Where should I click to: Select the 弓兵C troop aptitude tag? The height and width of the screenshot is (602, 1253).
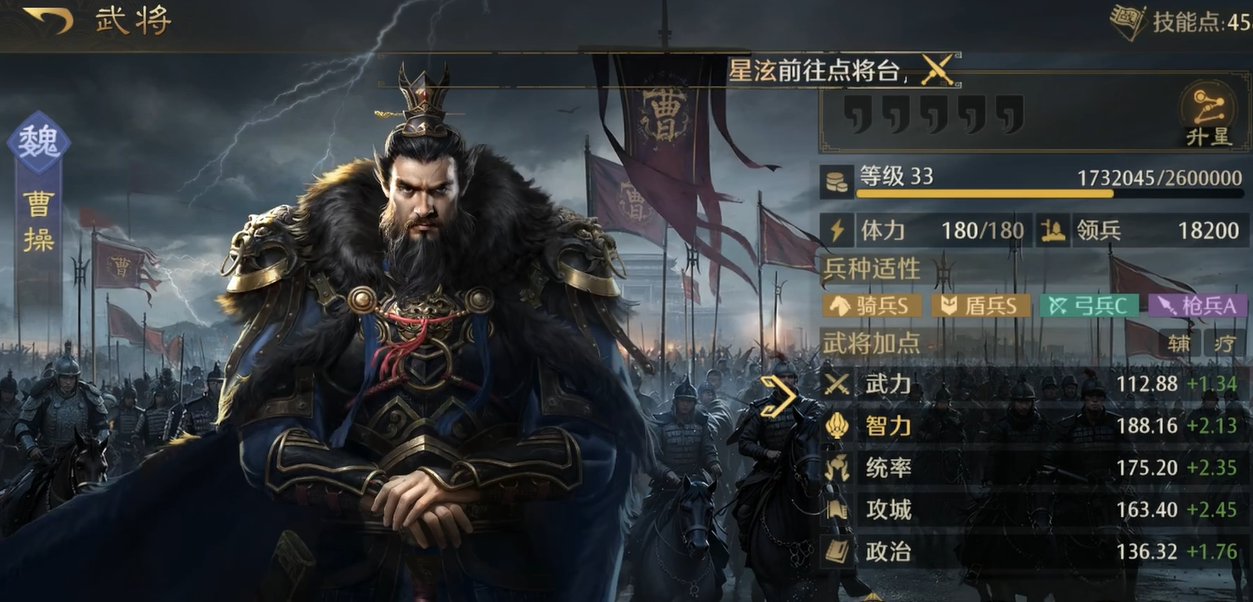[x=1089, y=305]
